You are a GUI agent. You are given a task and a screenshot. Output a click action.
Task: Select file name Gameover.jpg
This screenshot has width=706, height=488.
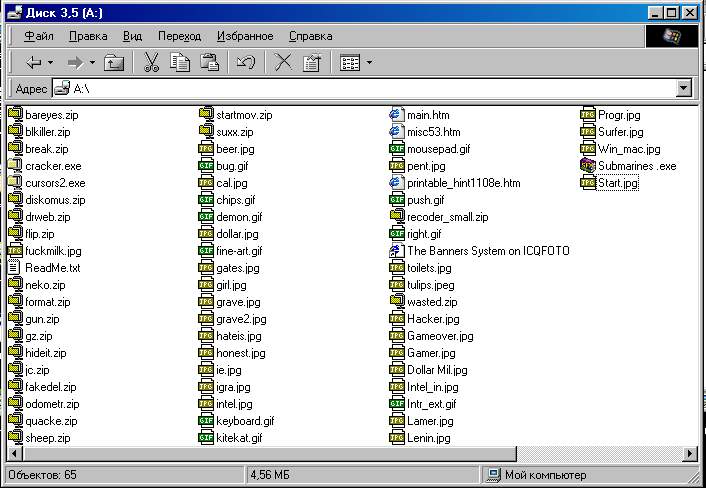coord(440,336)
